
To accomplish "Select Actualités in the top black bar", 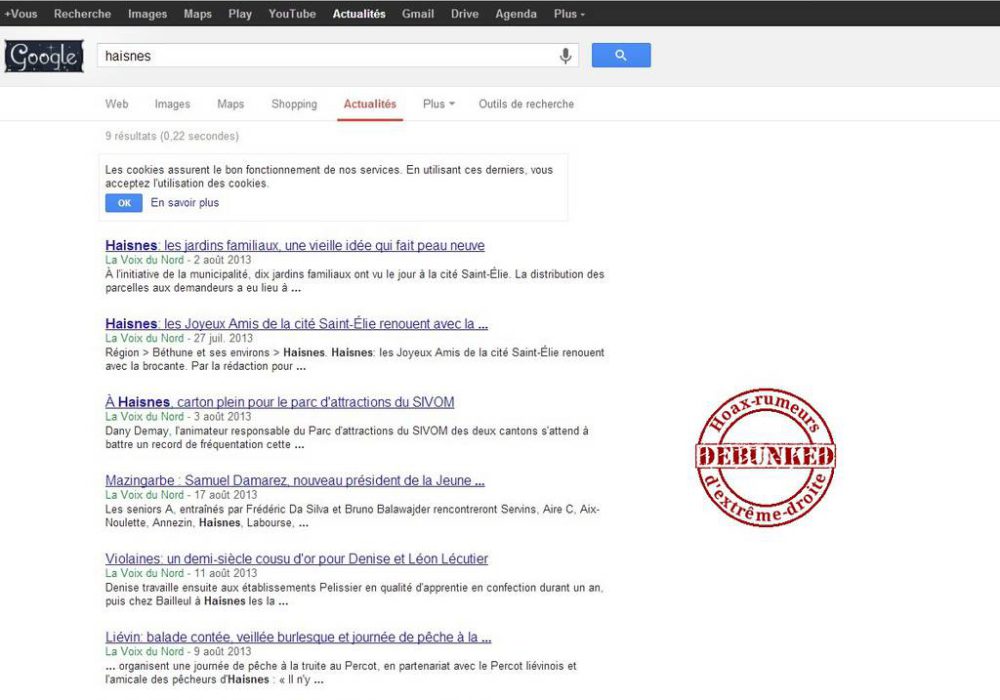I will coord(359,13).
